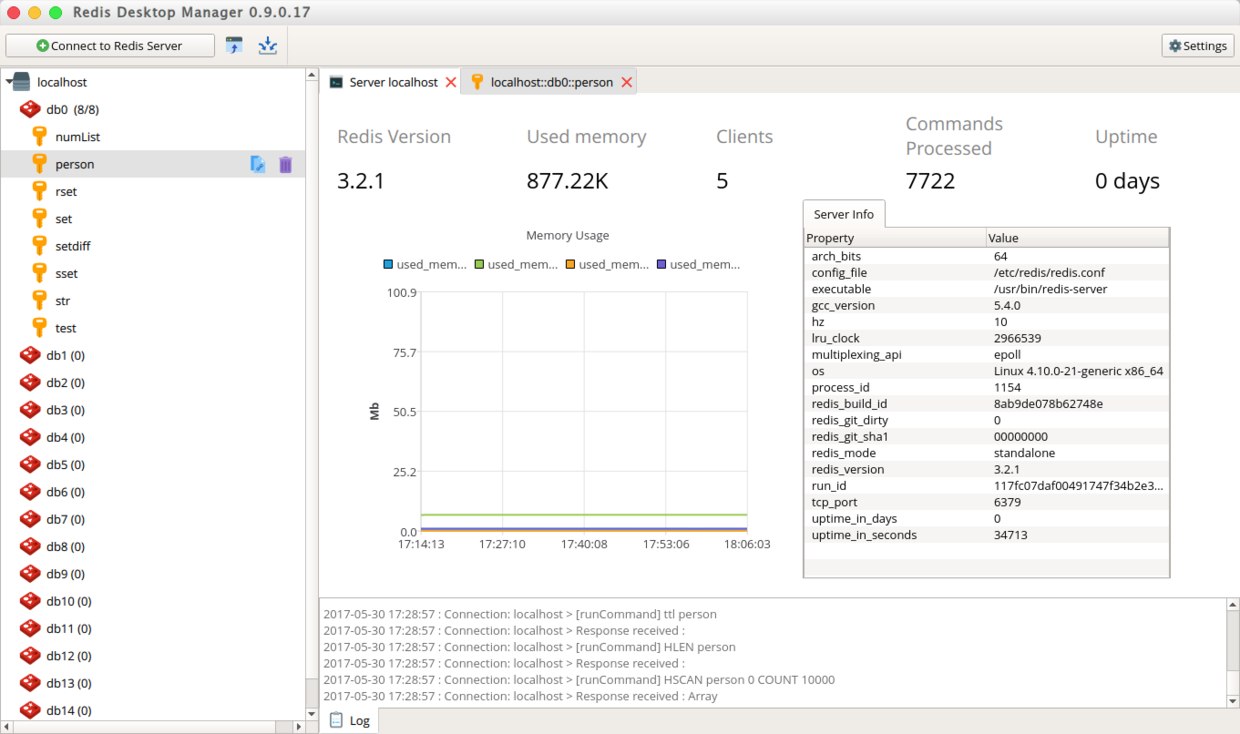Click the key icon beside test

click(40, 327)
